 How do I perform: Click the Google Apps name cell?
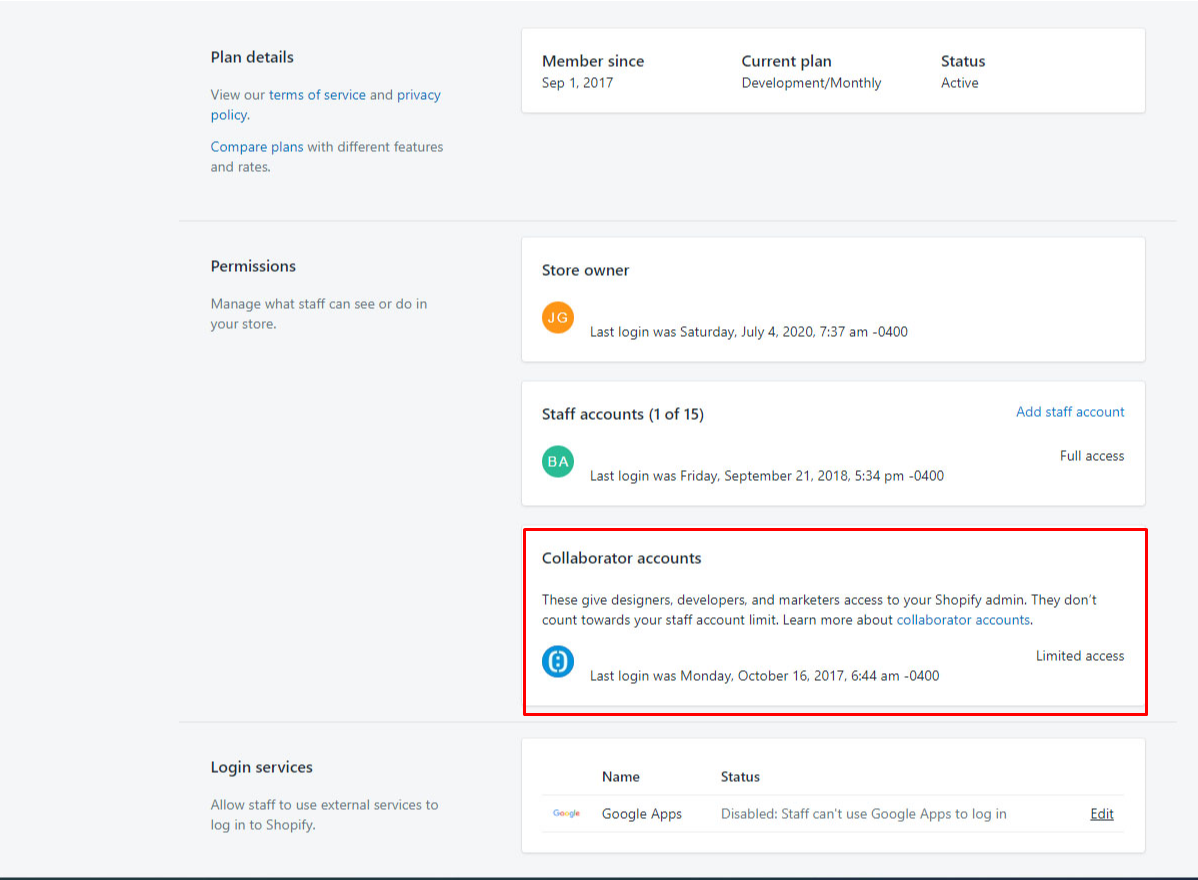click(x=642, y=814)
